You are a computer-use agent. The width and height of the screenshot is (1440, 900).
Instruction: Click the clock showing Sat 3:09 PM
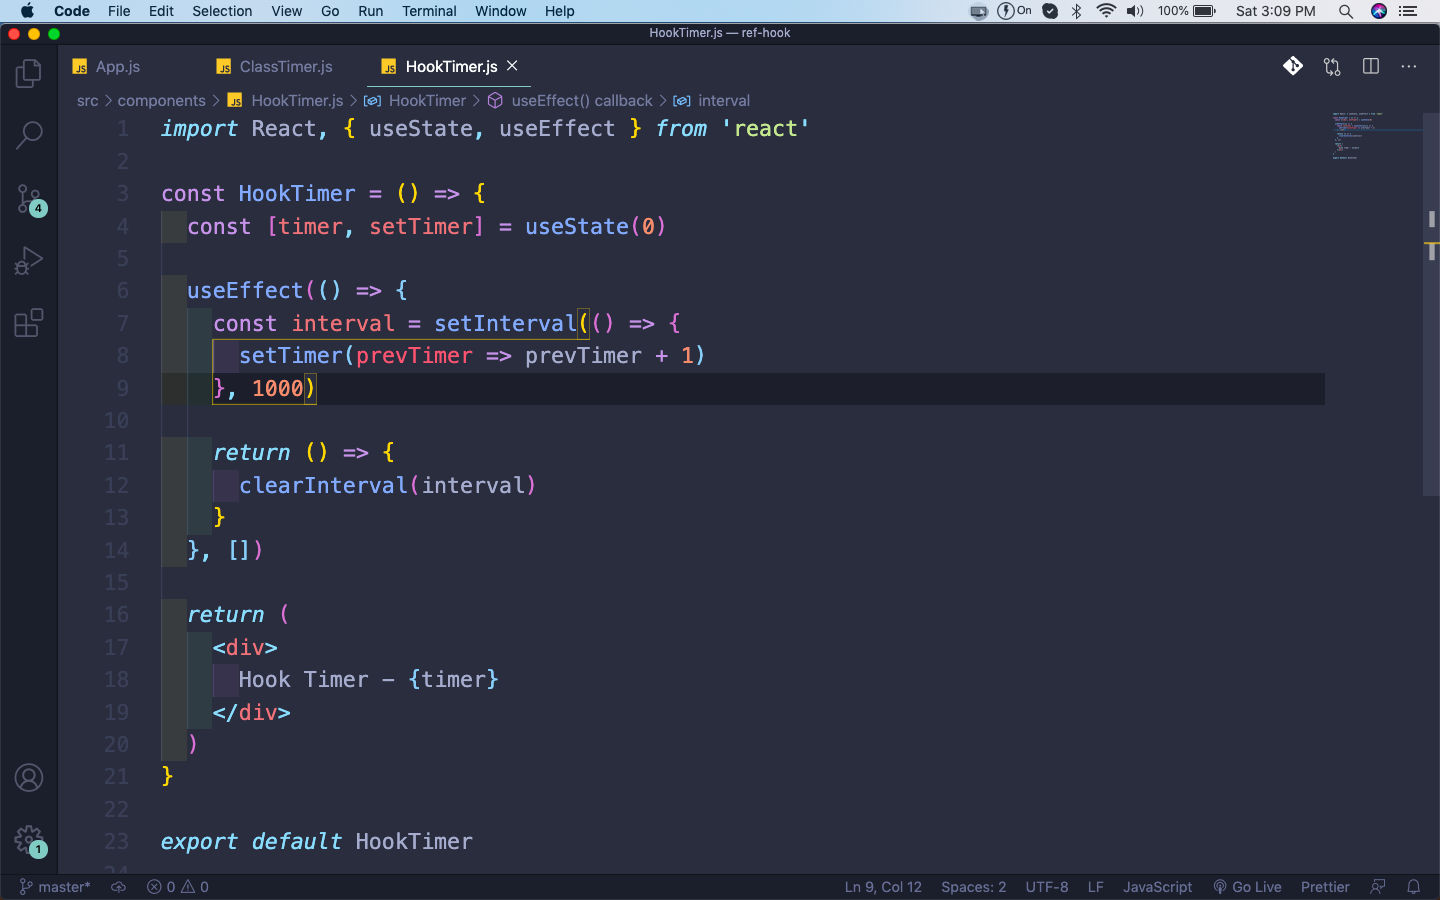(1275, 11)
